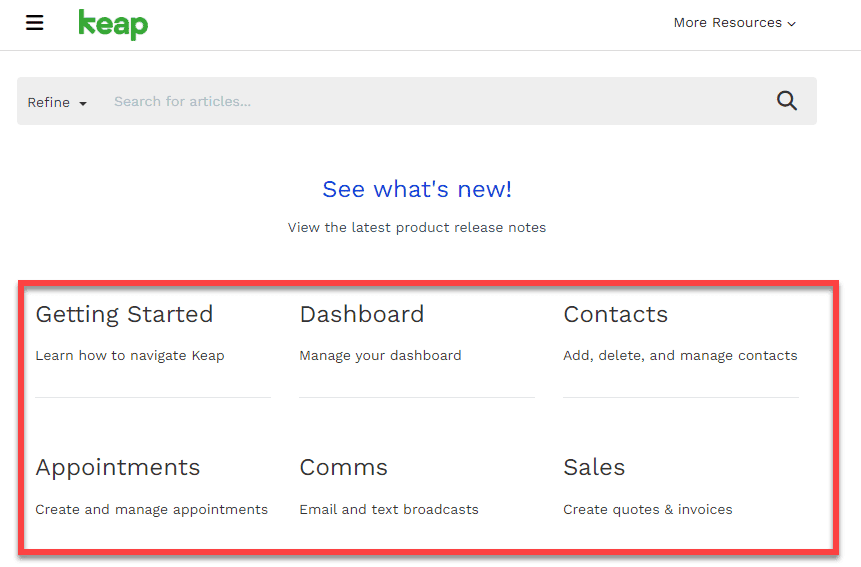Click 'Create and manage appointments' text
861x567 pixels.
tap(152, 510)
